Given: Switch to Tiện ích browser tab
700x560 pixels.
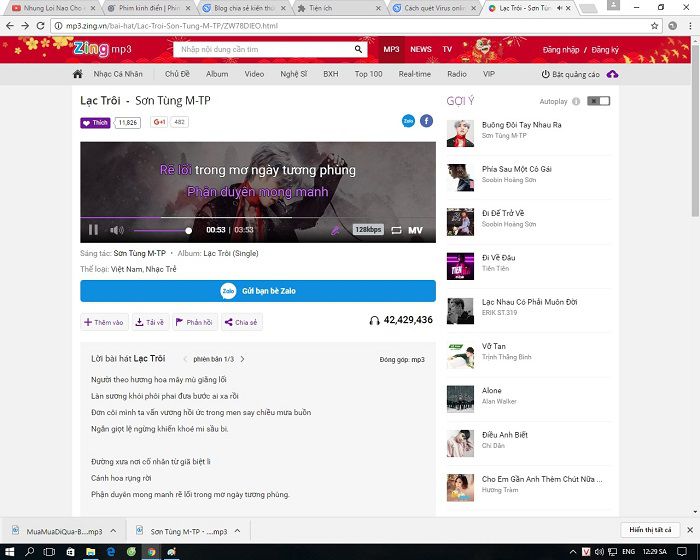Looking at the screenshot, I should click(x=339, y=8).
